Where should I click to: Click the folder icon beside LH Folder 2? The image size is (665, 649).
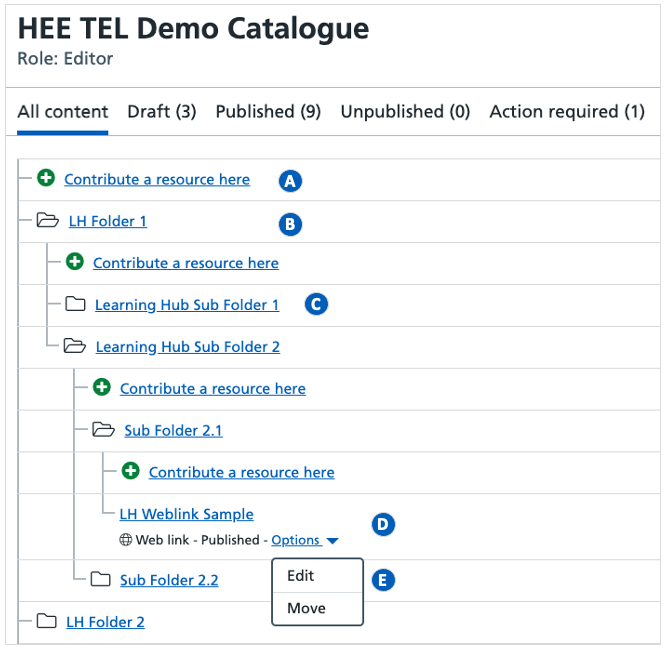46,621
